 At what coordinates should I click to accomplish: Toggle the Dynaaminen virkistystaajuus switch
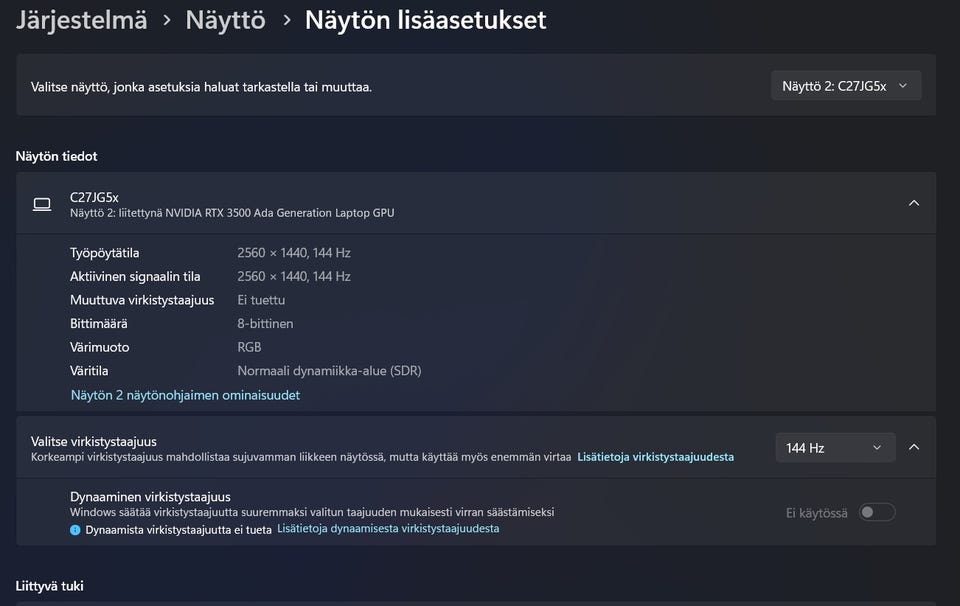(x=877, y=512)
